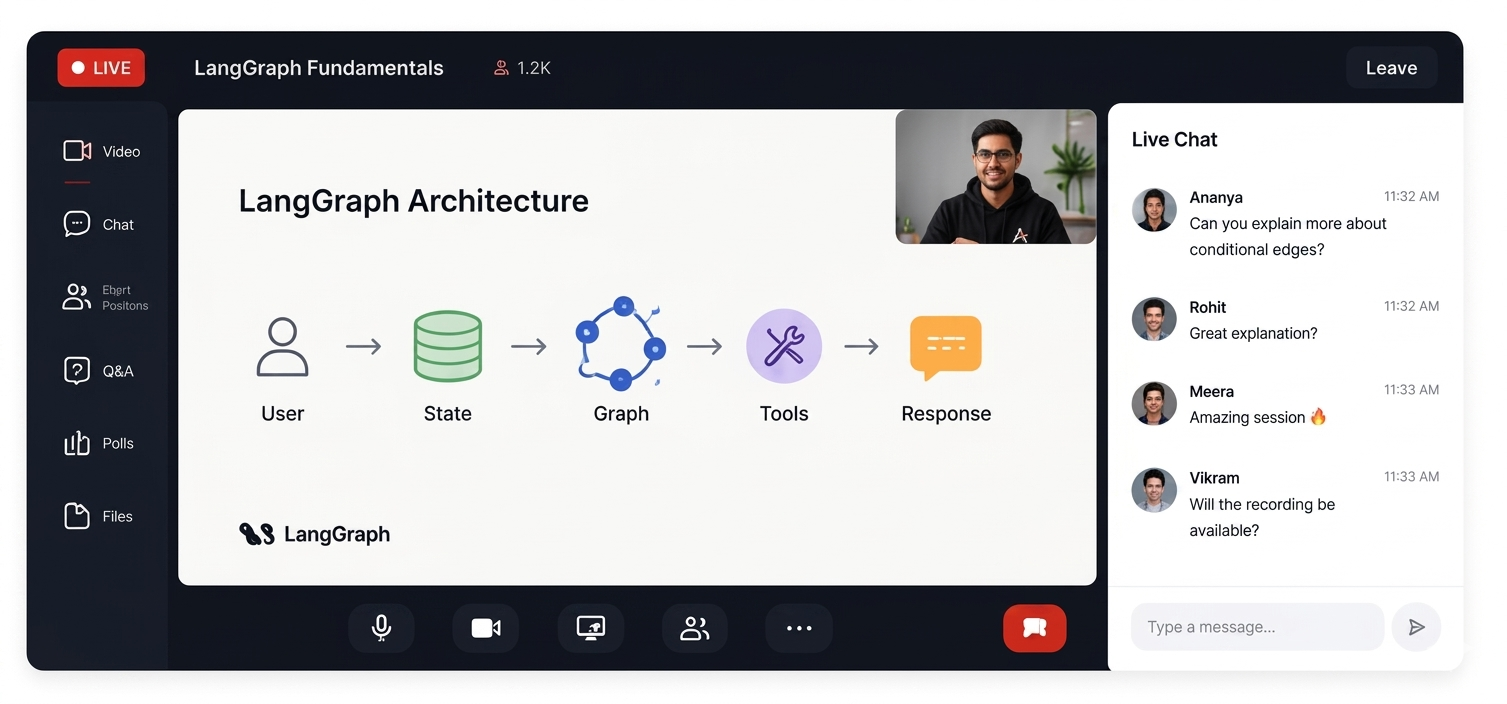
Task: Click the people sidebar icon
Action: pyautogui.click(x=77, y=297)
